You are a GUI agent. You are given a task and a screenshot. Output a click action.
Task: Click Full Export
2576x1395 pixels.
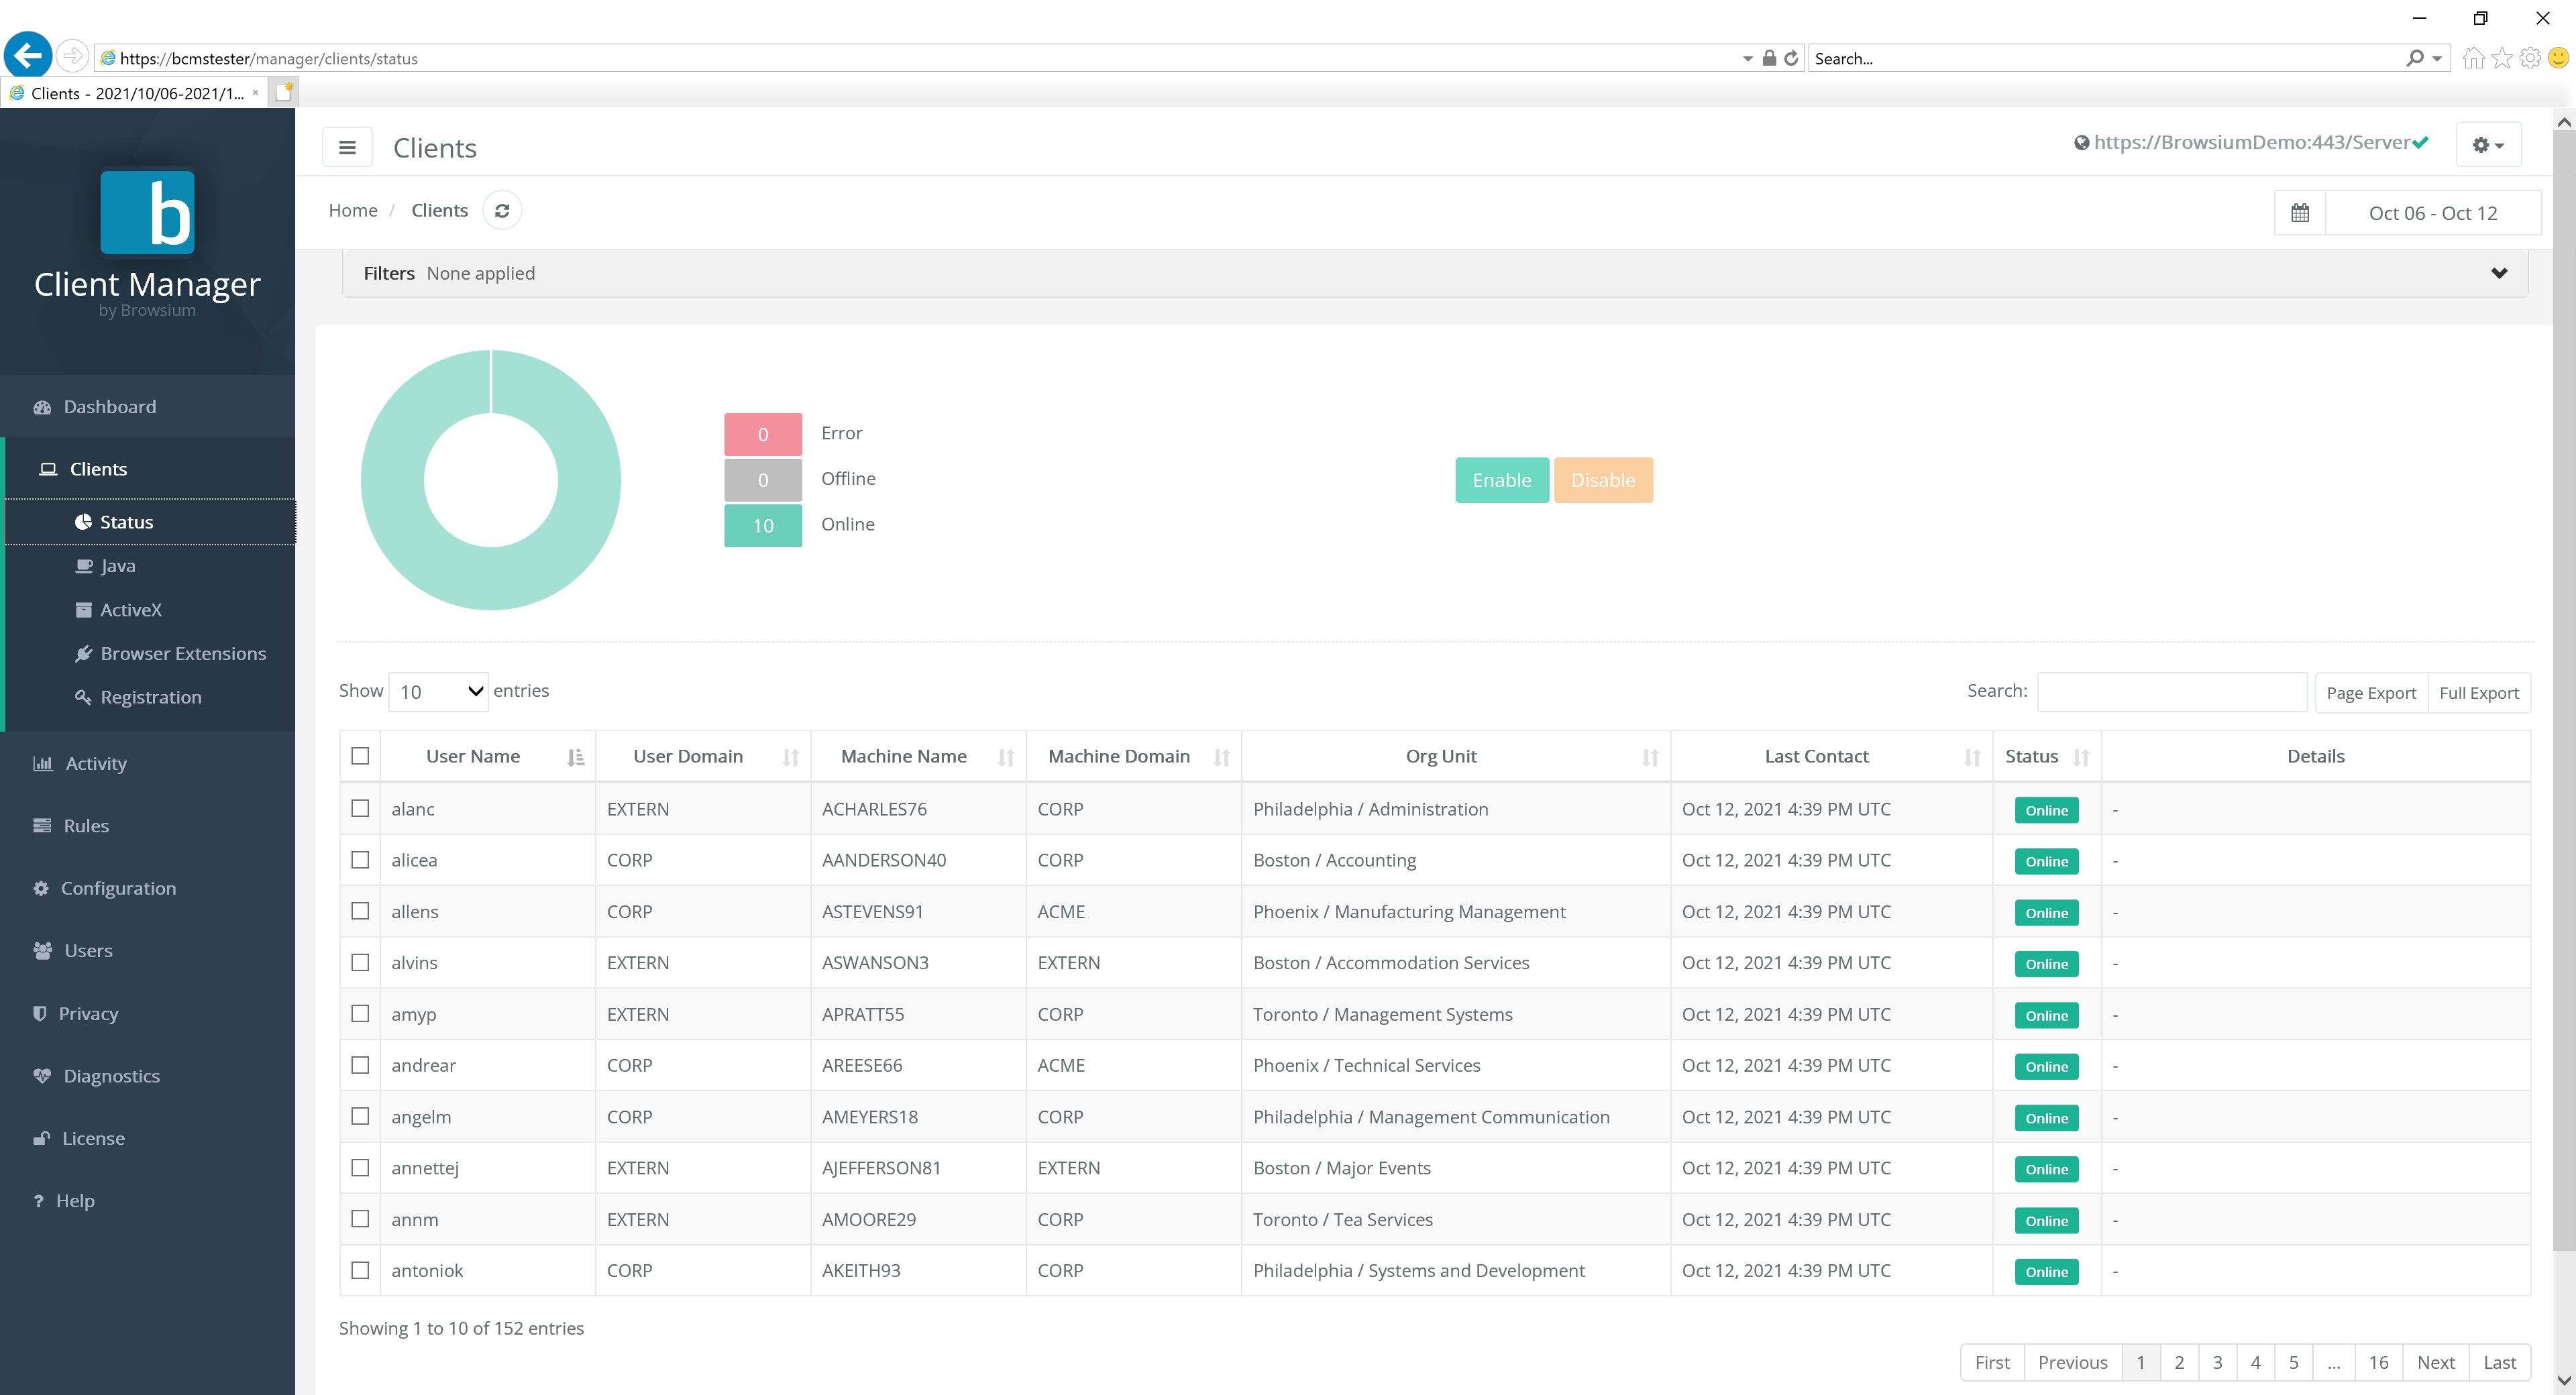[x=2479, y=692]
